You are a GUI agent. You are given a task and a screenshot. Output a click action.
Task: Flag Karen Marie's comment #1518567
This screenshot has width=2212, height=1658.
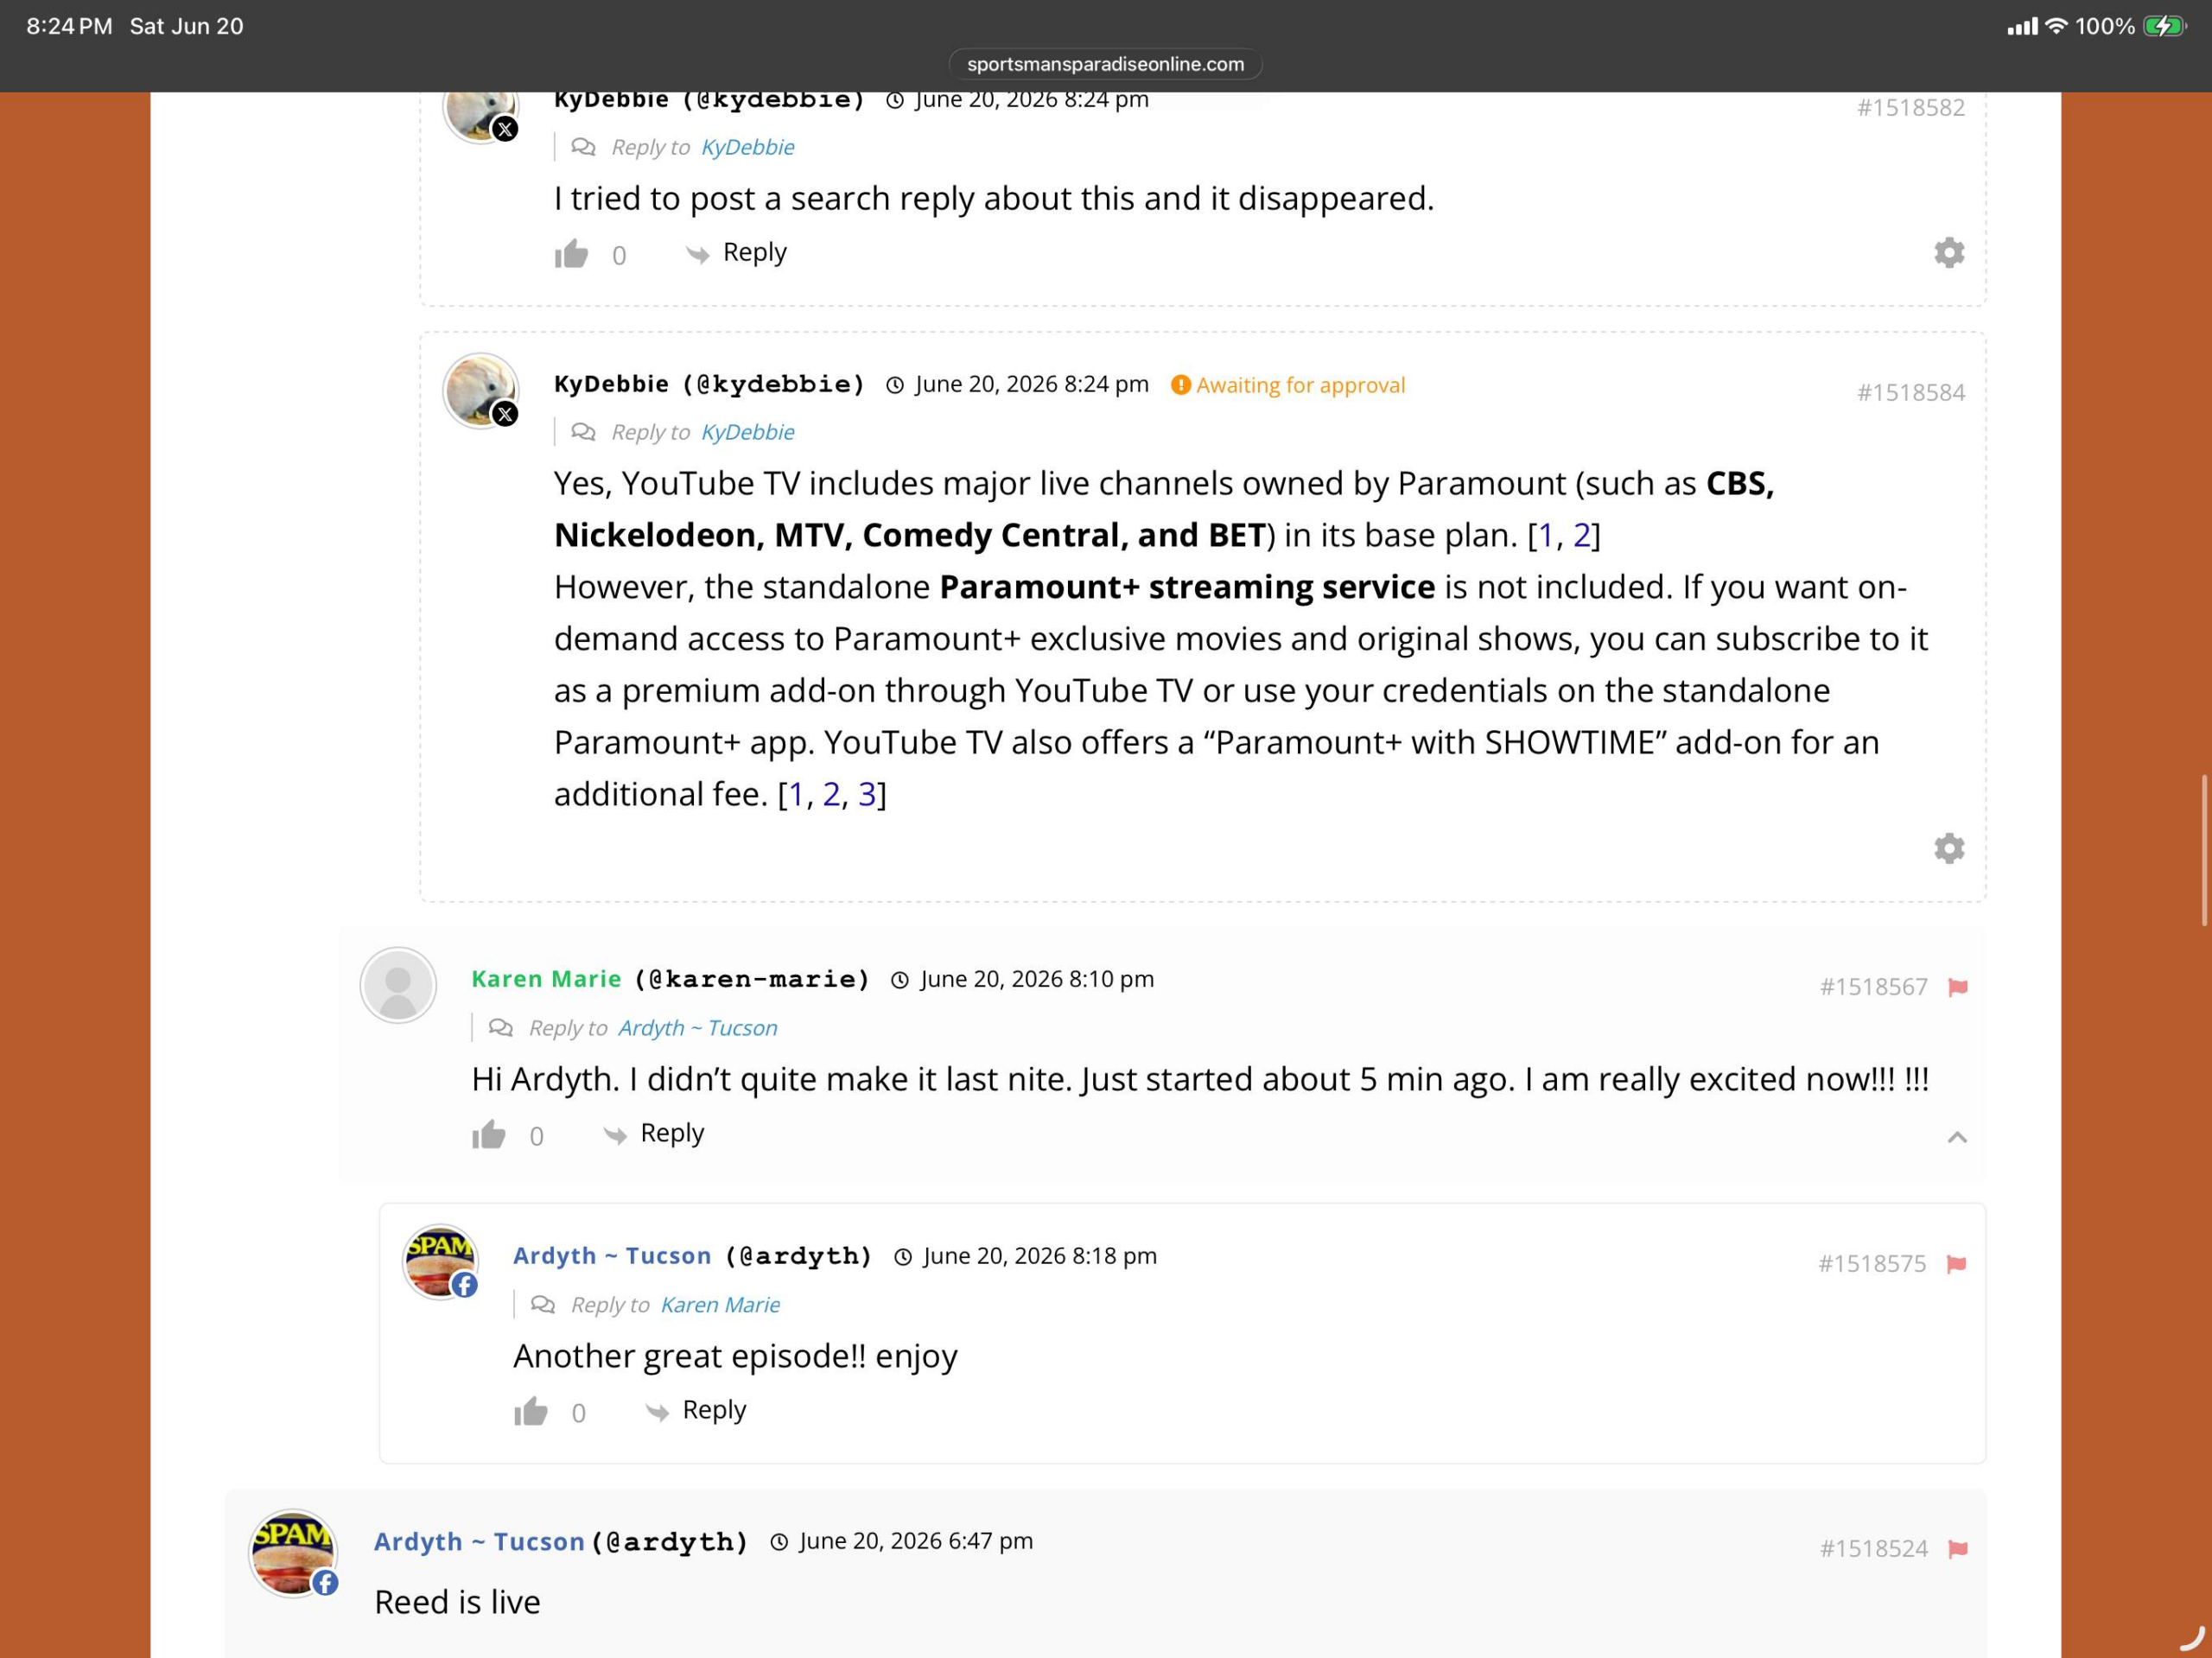pos(1958,987)
